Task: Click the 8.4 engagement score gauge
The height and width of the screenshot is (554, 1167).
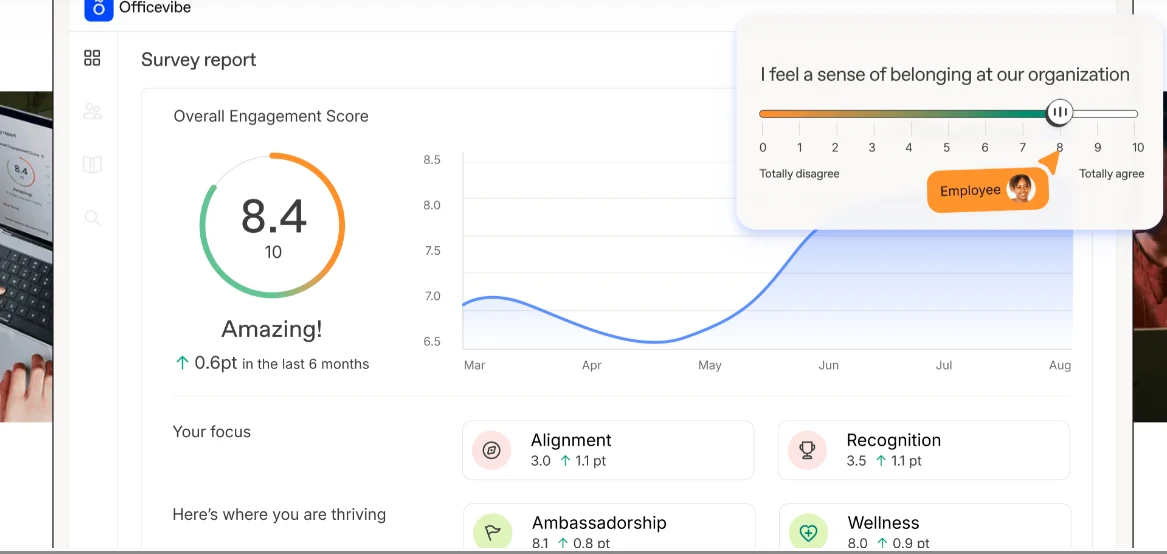Action: 273,226
